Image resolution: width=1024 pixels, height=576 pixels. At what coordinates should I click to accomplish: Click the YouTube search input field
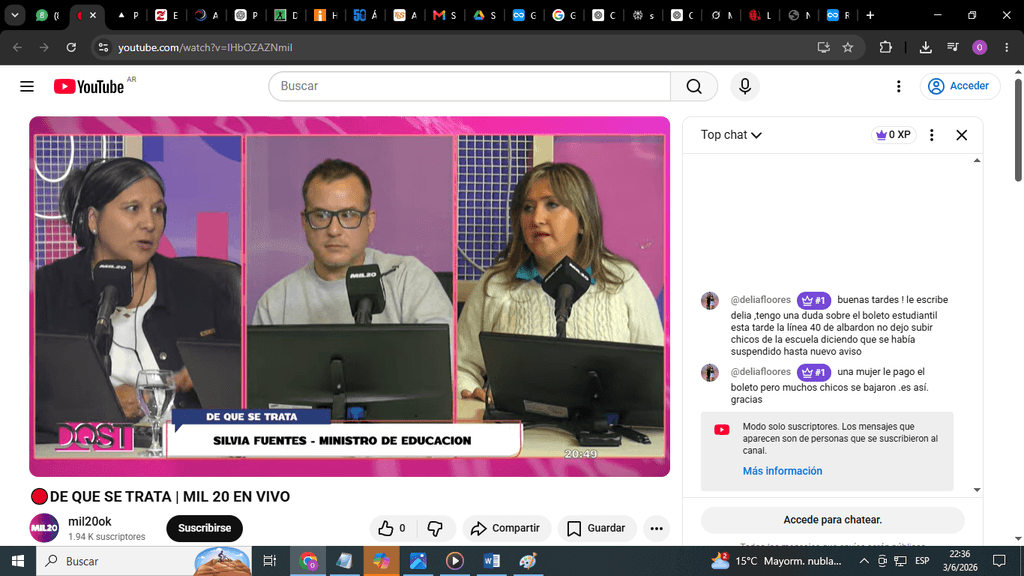click(x=470, y=86)
